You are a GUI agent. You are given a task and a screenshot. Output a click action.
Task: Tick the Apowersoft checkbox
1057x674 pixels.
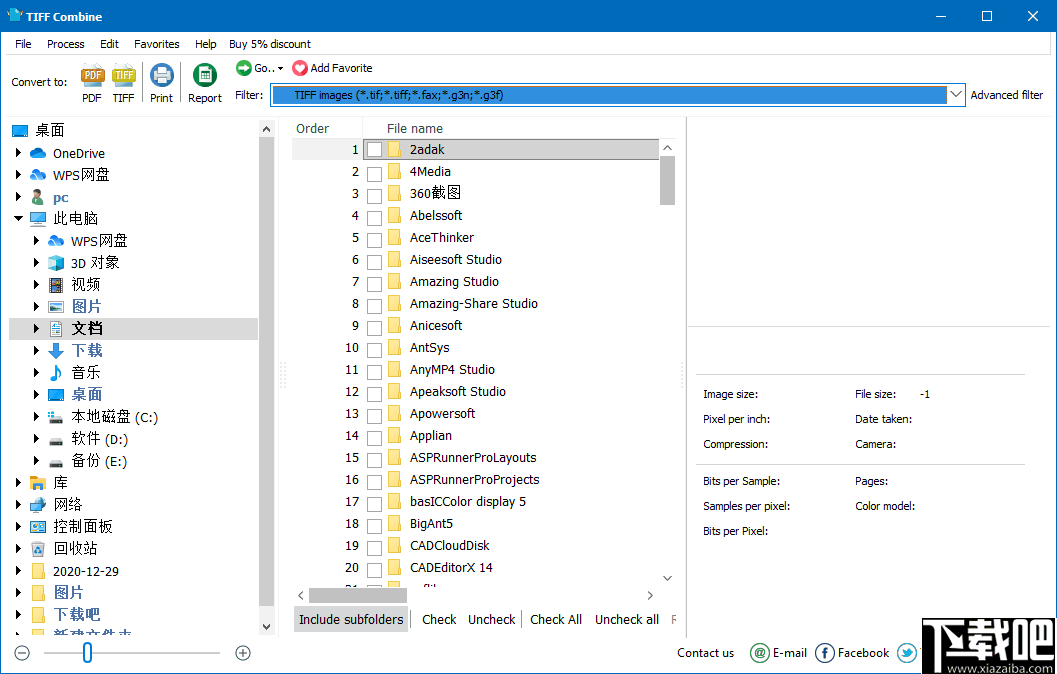pyautogui.click(x=374, y=415)
